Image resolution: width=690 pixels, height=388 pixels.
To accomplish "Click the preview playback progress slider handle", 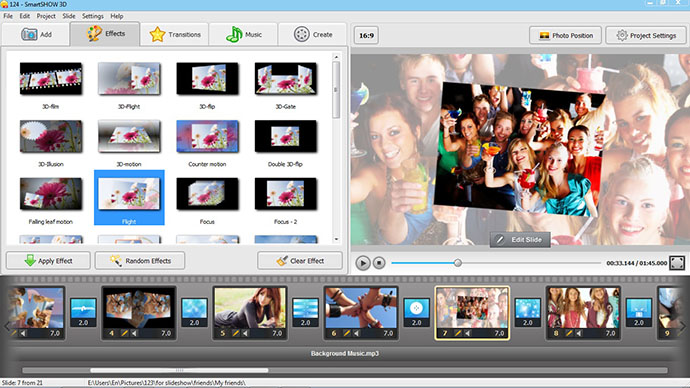I will [x=458, y=263].
